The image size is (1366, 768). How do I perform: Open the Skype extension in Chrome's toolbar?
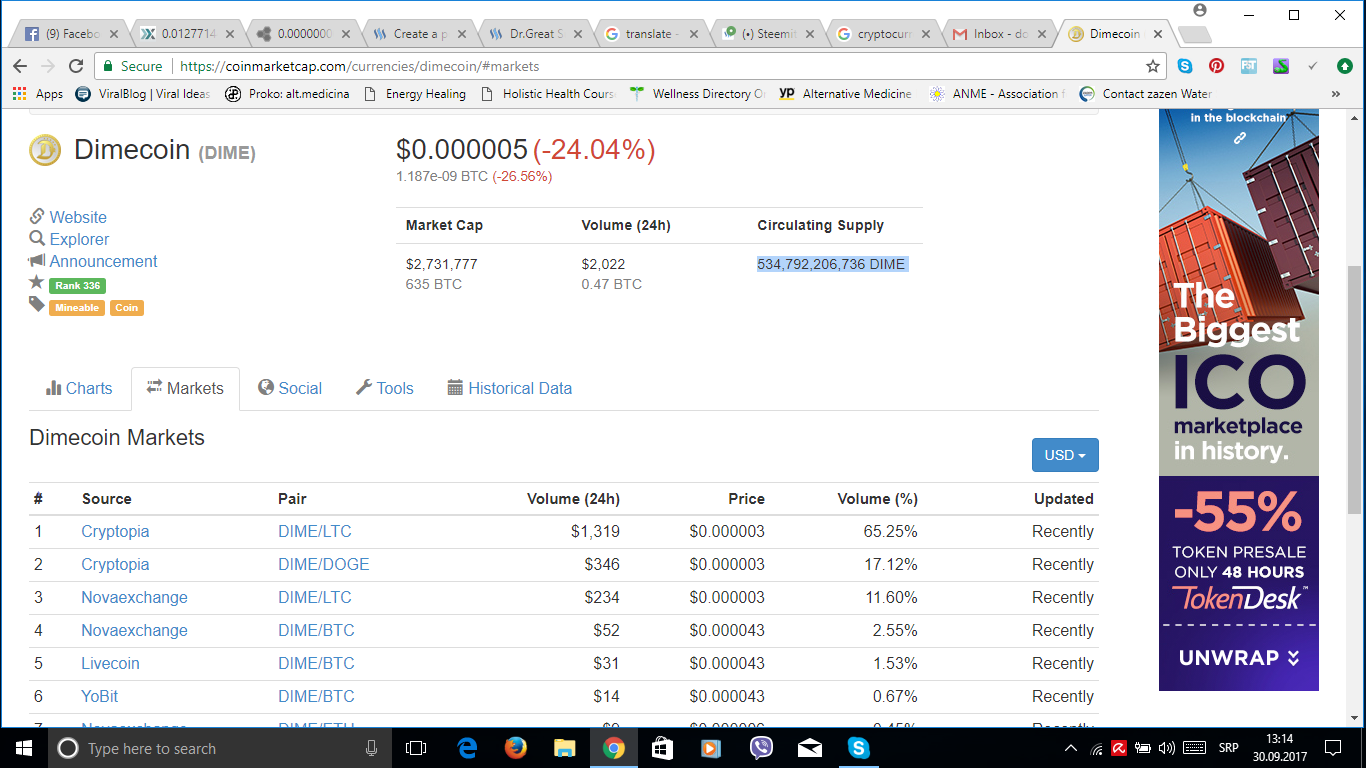click(x=1185, y=66)
